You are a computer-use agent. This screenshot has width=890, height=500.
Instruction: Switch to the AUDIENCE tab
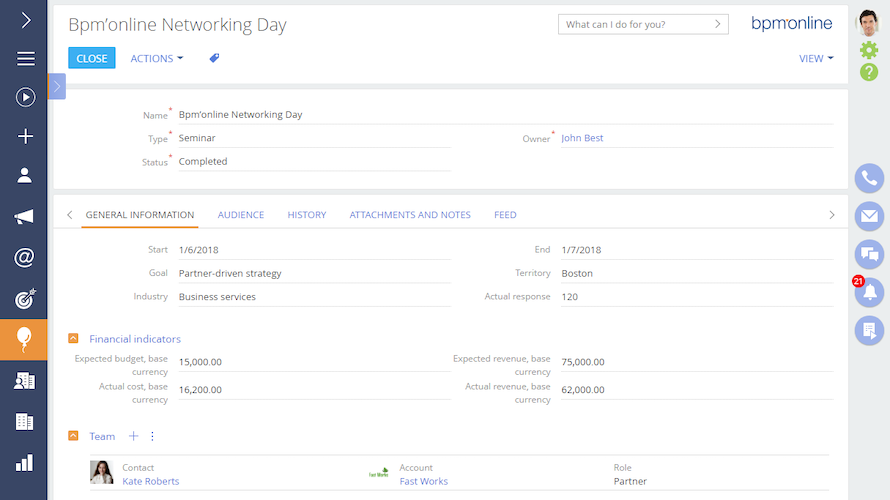point(241,215)
